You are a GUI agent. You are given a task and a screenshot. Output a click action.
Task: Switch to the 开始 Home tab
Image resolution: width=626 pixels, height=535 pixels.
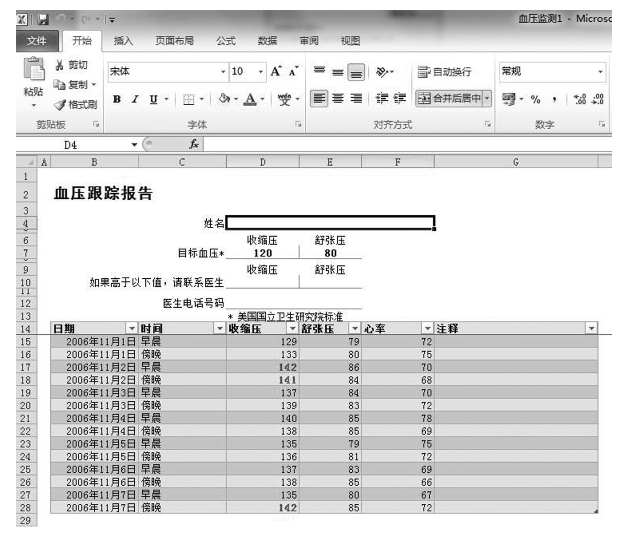point(82,41)
